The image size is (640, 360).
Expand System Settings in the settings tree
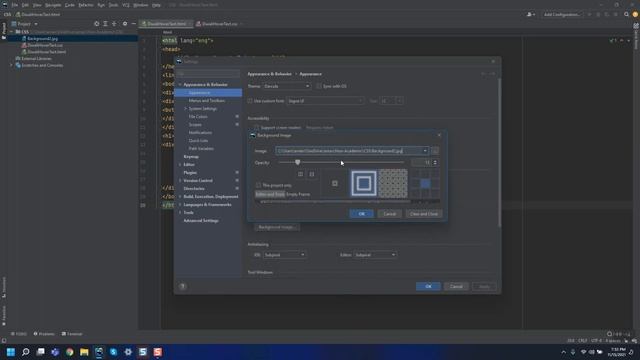click(185, 109)
